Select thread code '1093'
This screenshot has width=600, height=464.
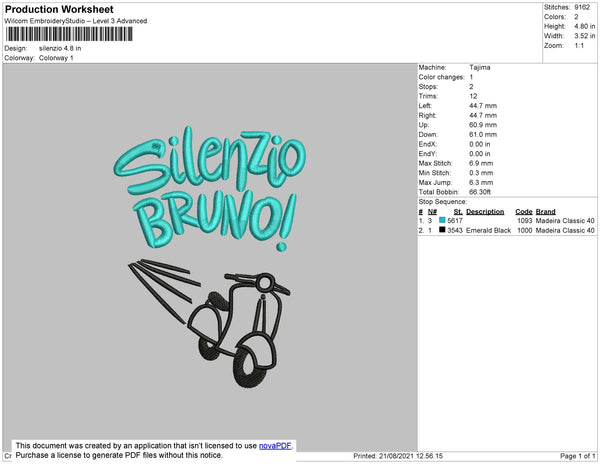click(525, 221)
